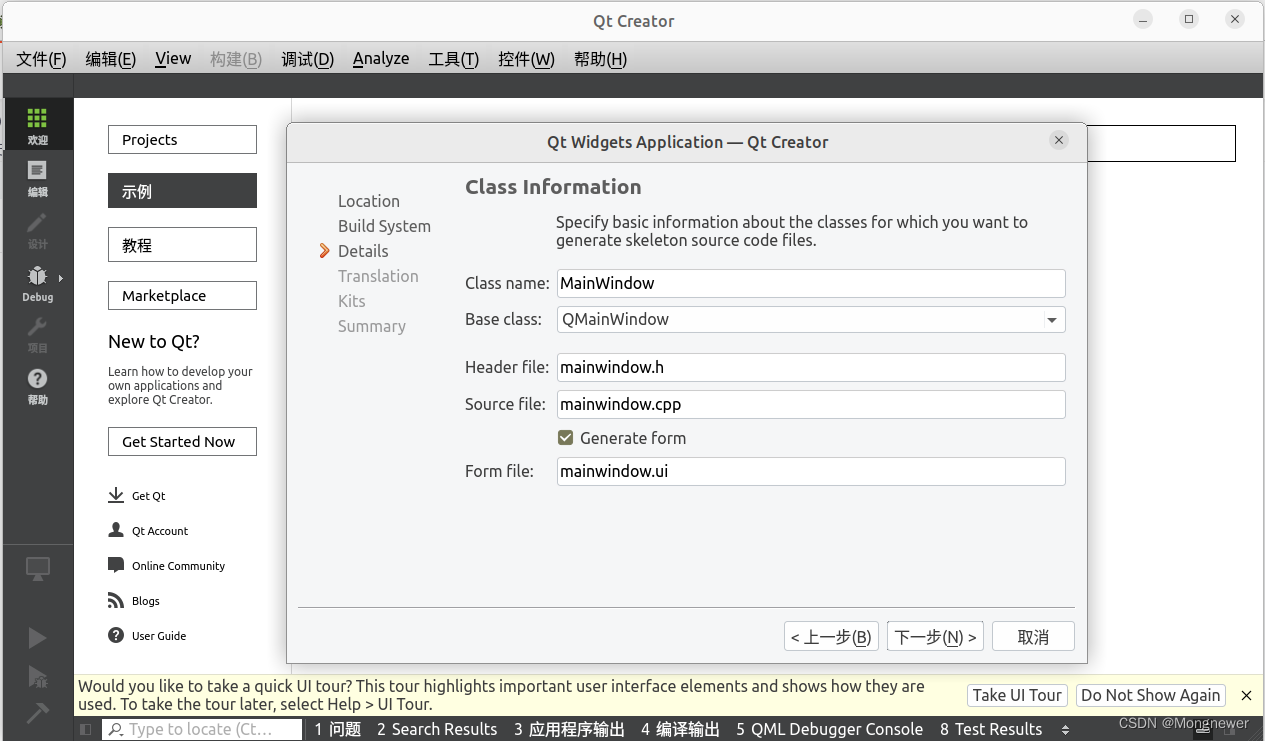This screenshot has height=741, width=1265.
Task: Click the 下一步(N) button
Action: pyautogui.click(x=934, y=636)
